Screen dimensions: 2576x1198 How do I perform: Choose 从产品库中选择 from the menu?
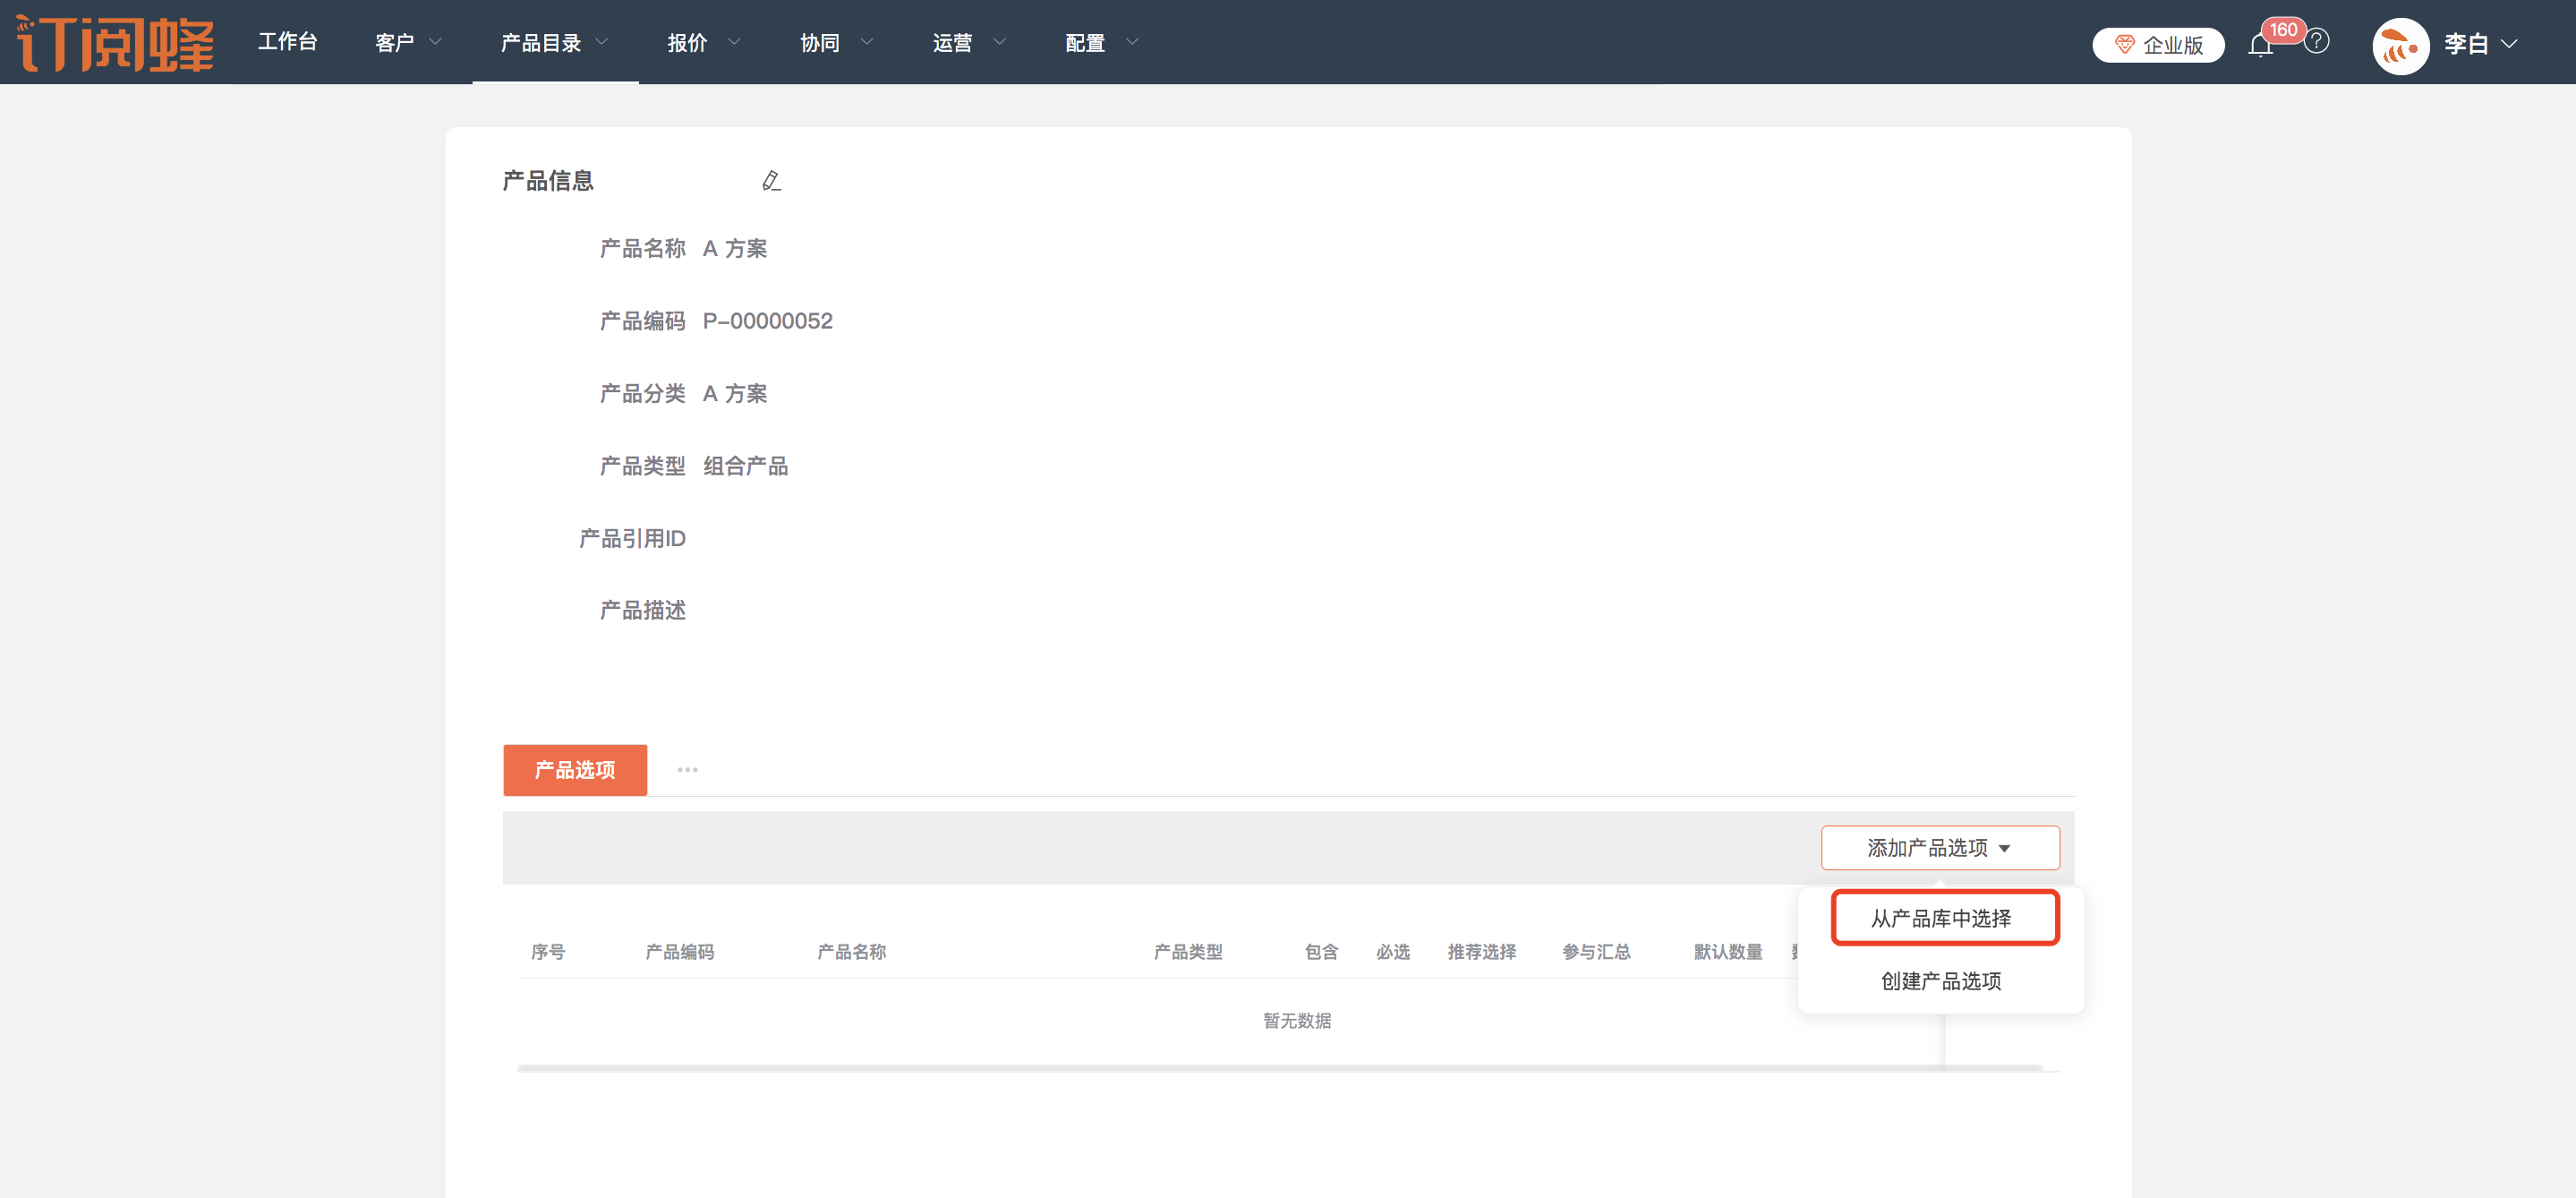click(x=1941, y=918)
